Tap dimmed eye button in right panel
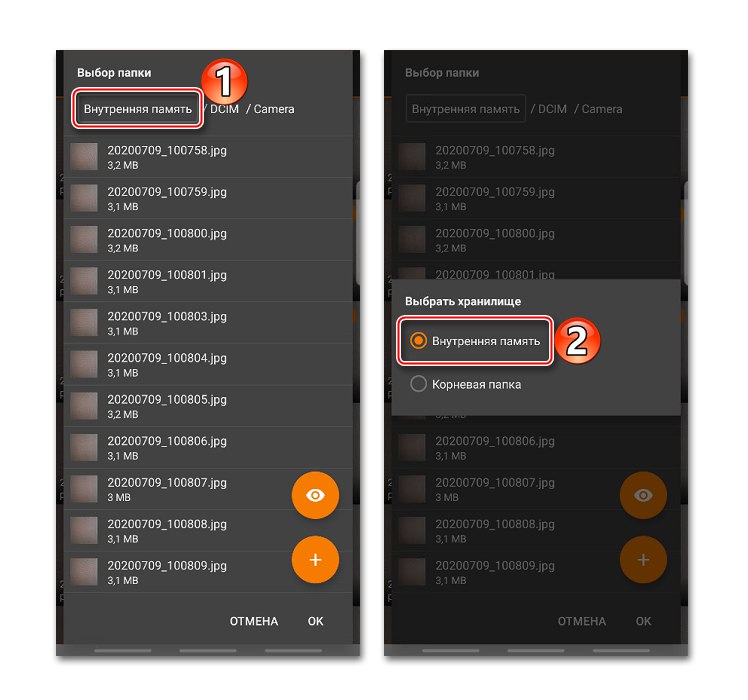 (643, 495)
